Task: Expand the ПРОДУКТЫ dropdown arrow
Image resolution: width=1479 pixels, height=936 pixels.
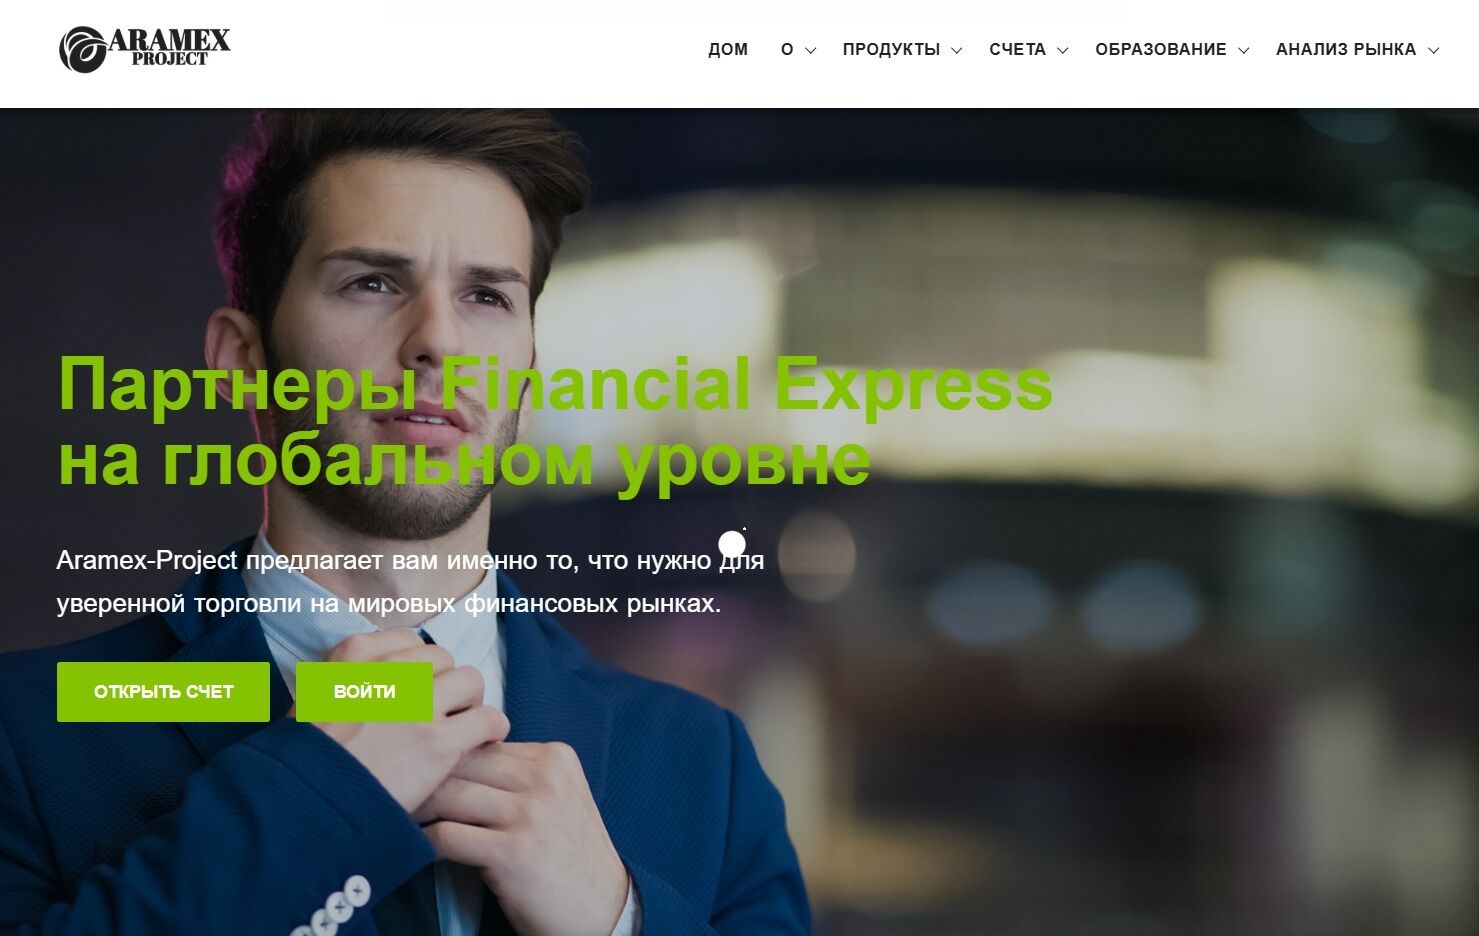Action: (957, 50)
